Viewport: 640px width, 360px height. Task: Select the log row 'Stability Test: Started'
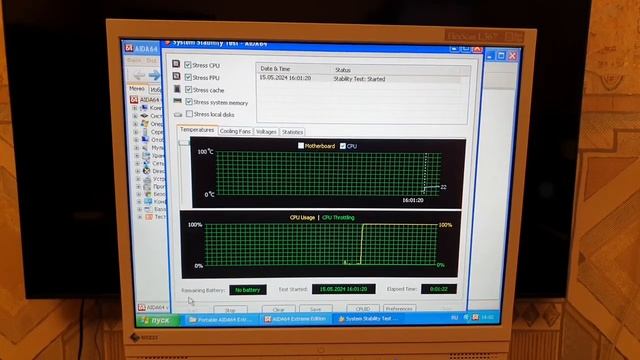pos(361,79)
